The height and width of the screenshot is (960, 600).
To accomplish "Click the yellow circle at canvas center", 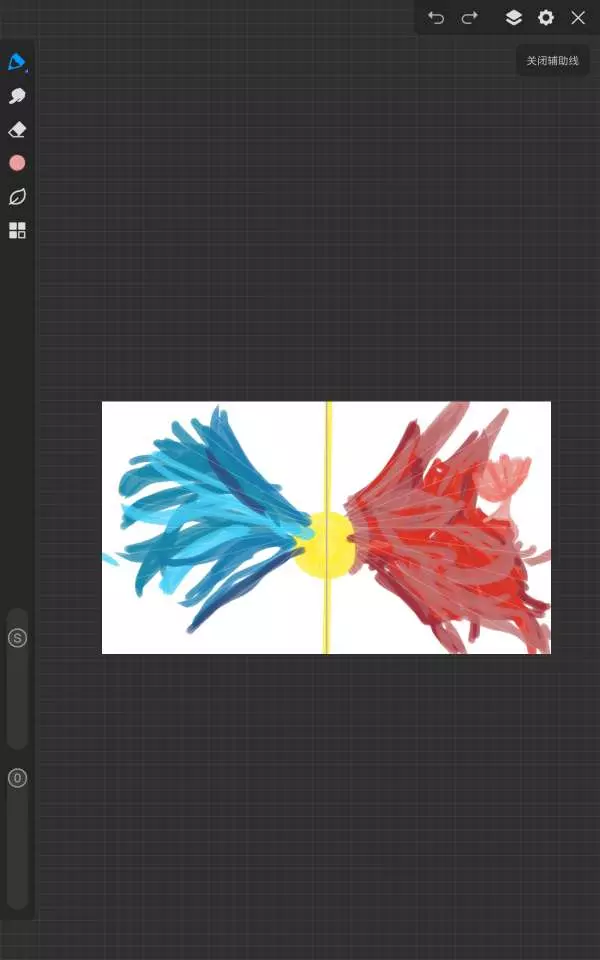I will 322,546.
